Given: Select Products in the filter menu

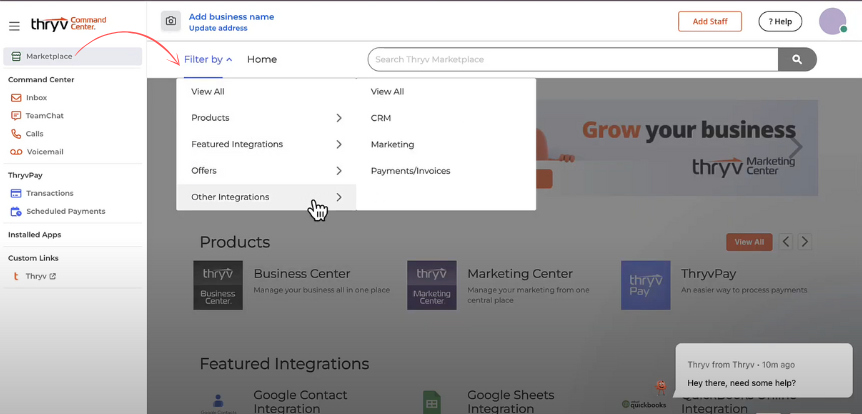Looking at the screenshot, I should [x=210, y=118].
